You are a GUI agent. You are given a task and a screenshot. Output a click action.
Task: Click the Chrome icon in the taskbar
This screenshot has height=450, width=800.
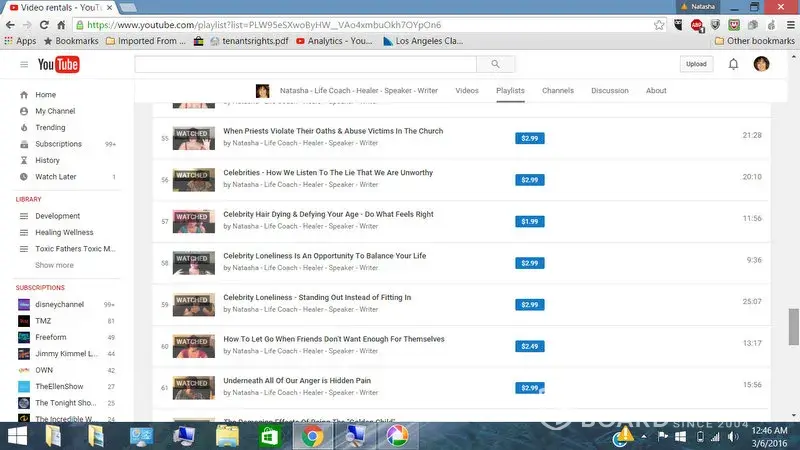(312, 435)
